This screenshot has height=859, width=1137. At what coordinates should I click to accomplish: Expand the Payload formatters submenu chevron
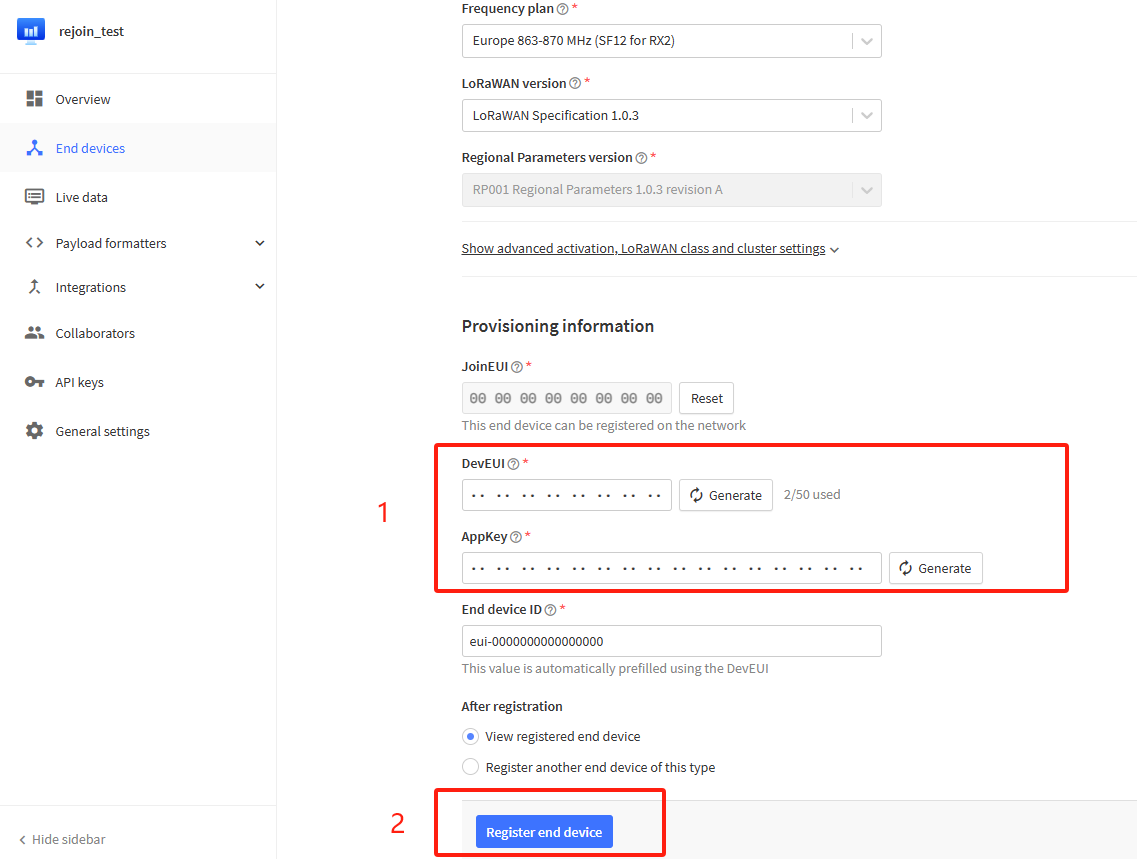pyautogui.click(x=260, y=244)
